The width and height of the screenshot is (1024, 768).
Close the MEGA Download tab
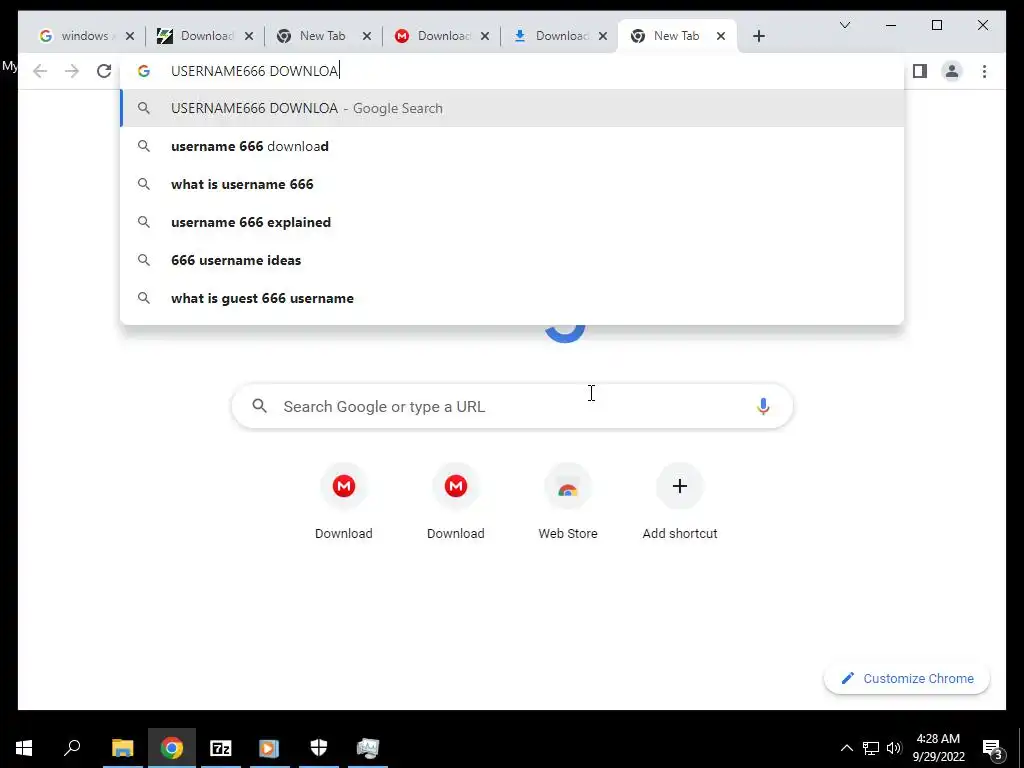pos(485,36)
